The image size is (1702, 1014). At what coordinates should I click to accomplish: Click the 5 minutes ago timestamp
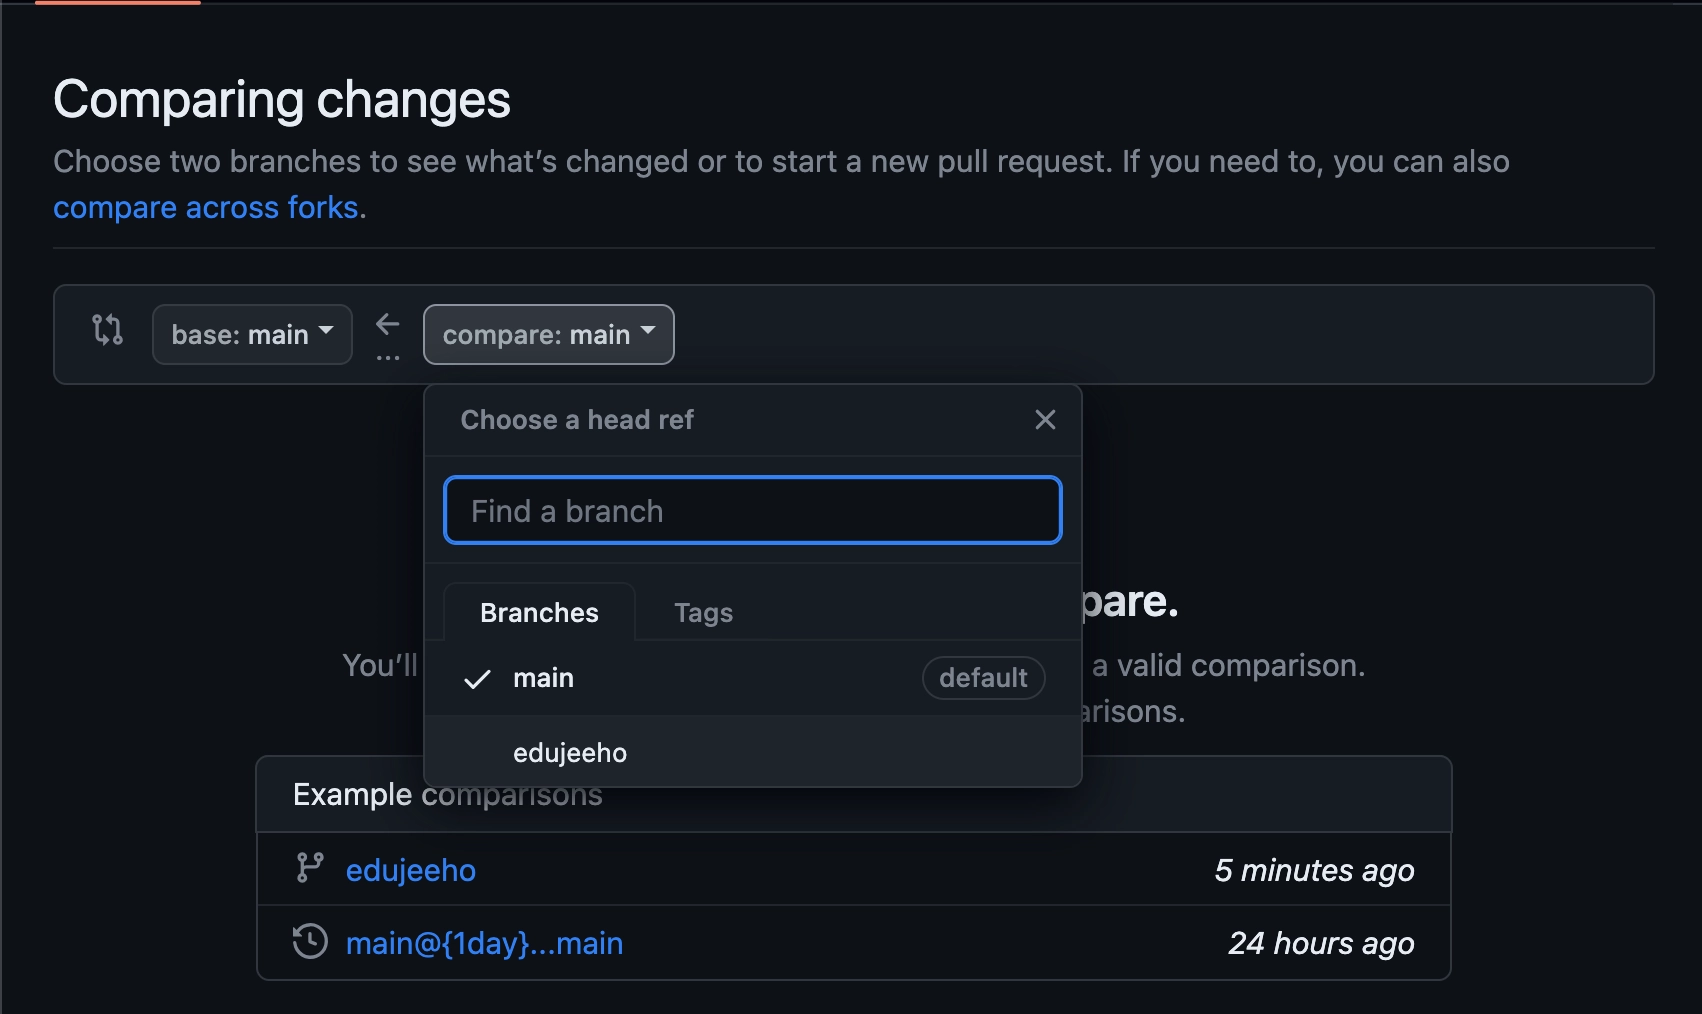[x=1314, y=870]
